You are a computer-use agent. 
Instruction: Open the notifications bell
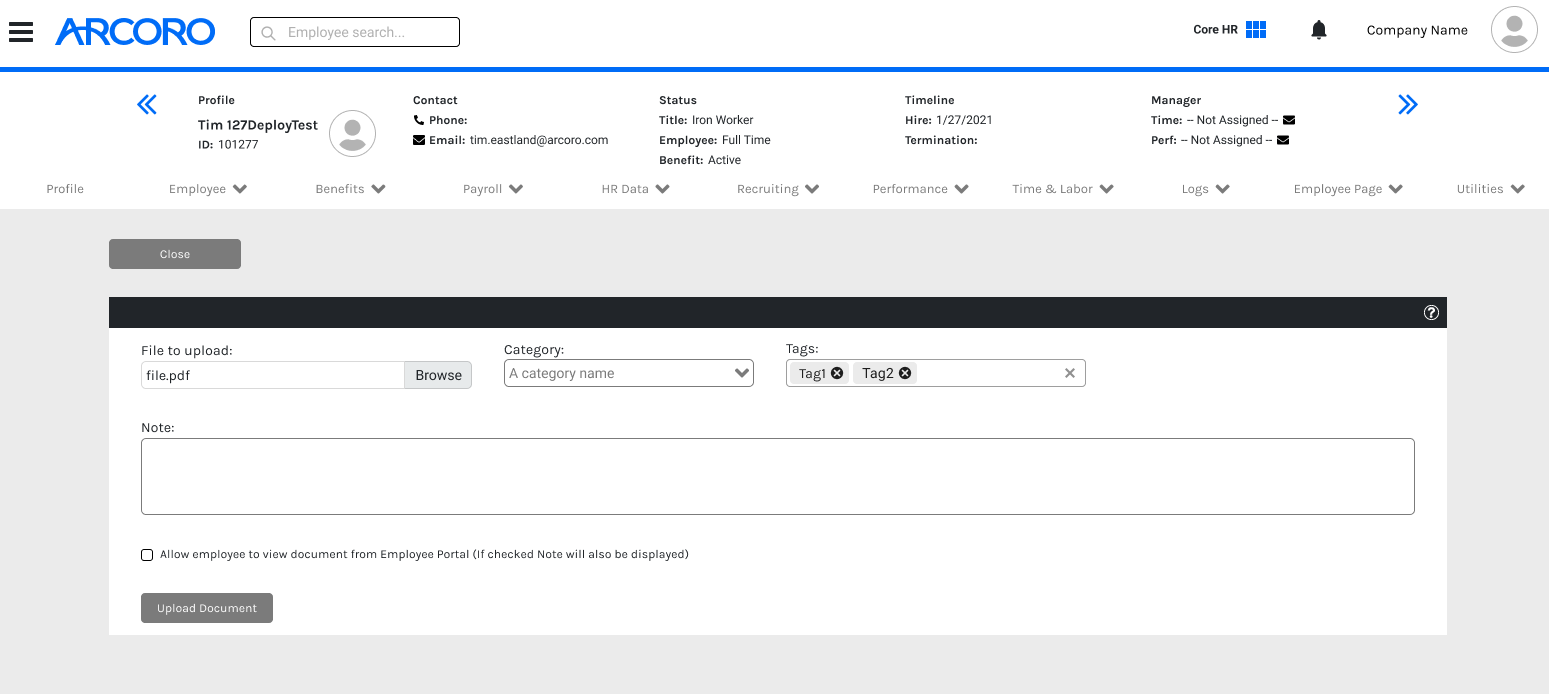(x=1319, y=30)
